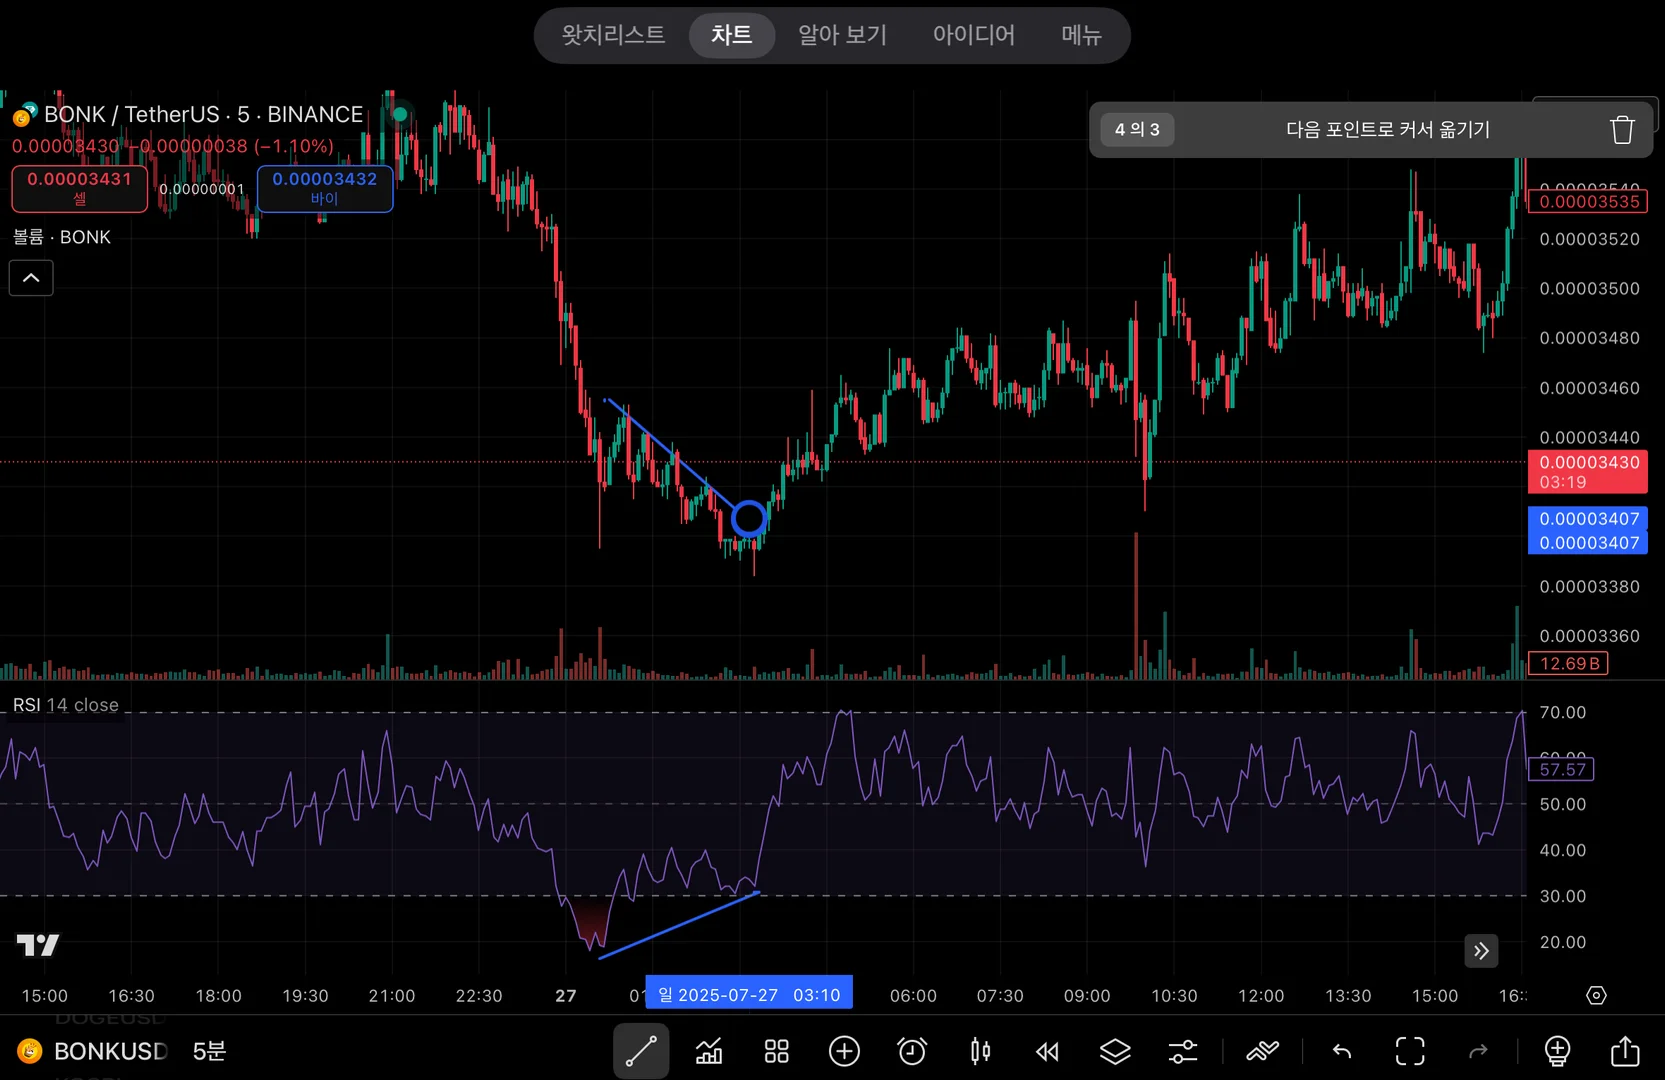1665x1080 pixels.
Task: Open the 5분 timeframe selector
Action: pyautogui.click(x=209, y=1051)
